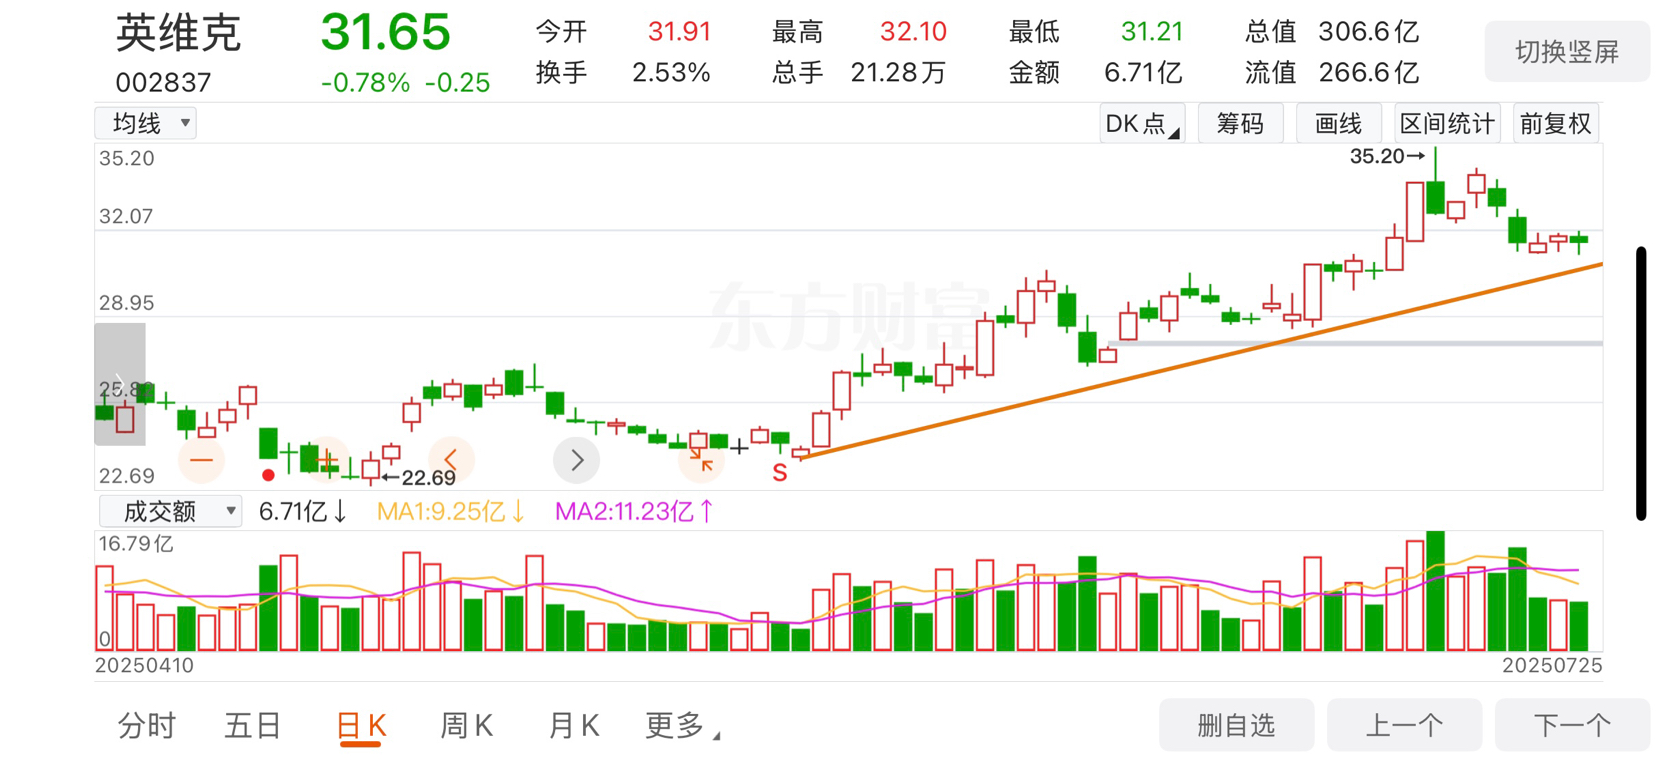
Task: Shift the chart right with the gray arrow
Action: pos(576,460)
